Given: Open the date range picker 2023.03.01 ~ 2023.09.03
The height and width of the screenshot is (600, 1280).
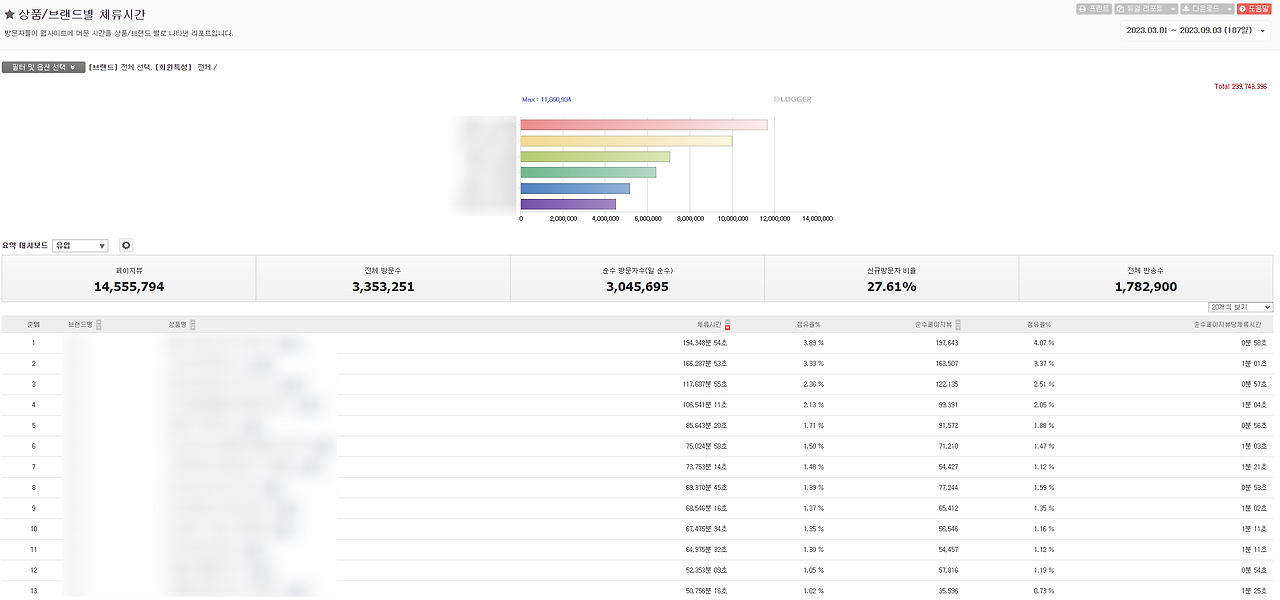Looking at the screenshot, I should click(x=1196, y=31).
